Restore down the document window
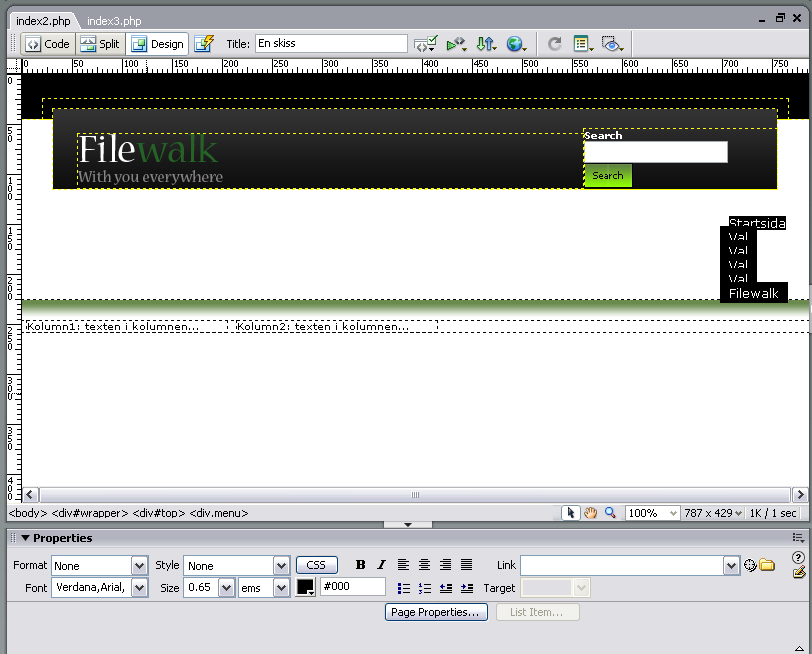The image size is (812, 654). tap(779, 19)
